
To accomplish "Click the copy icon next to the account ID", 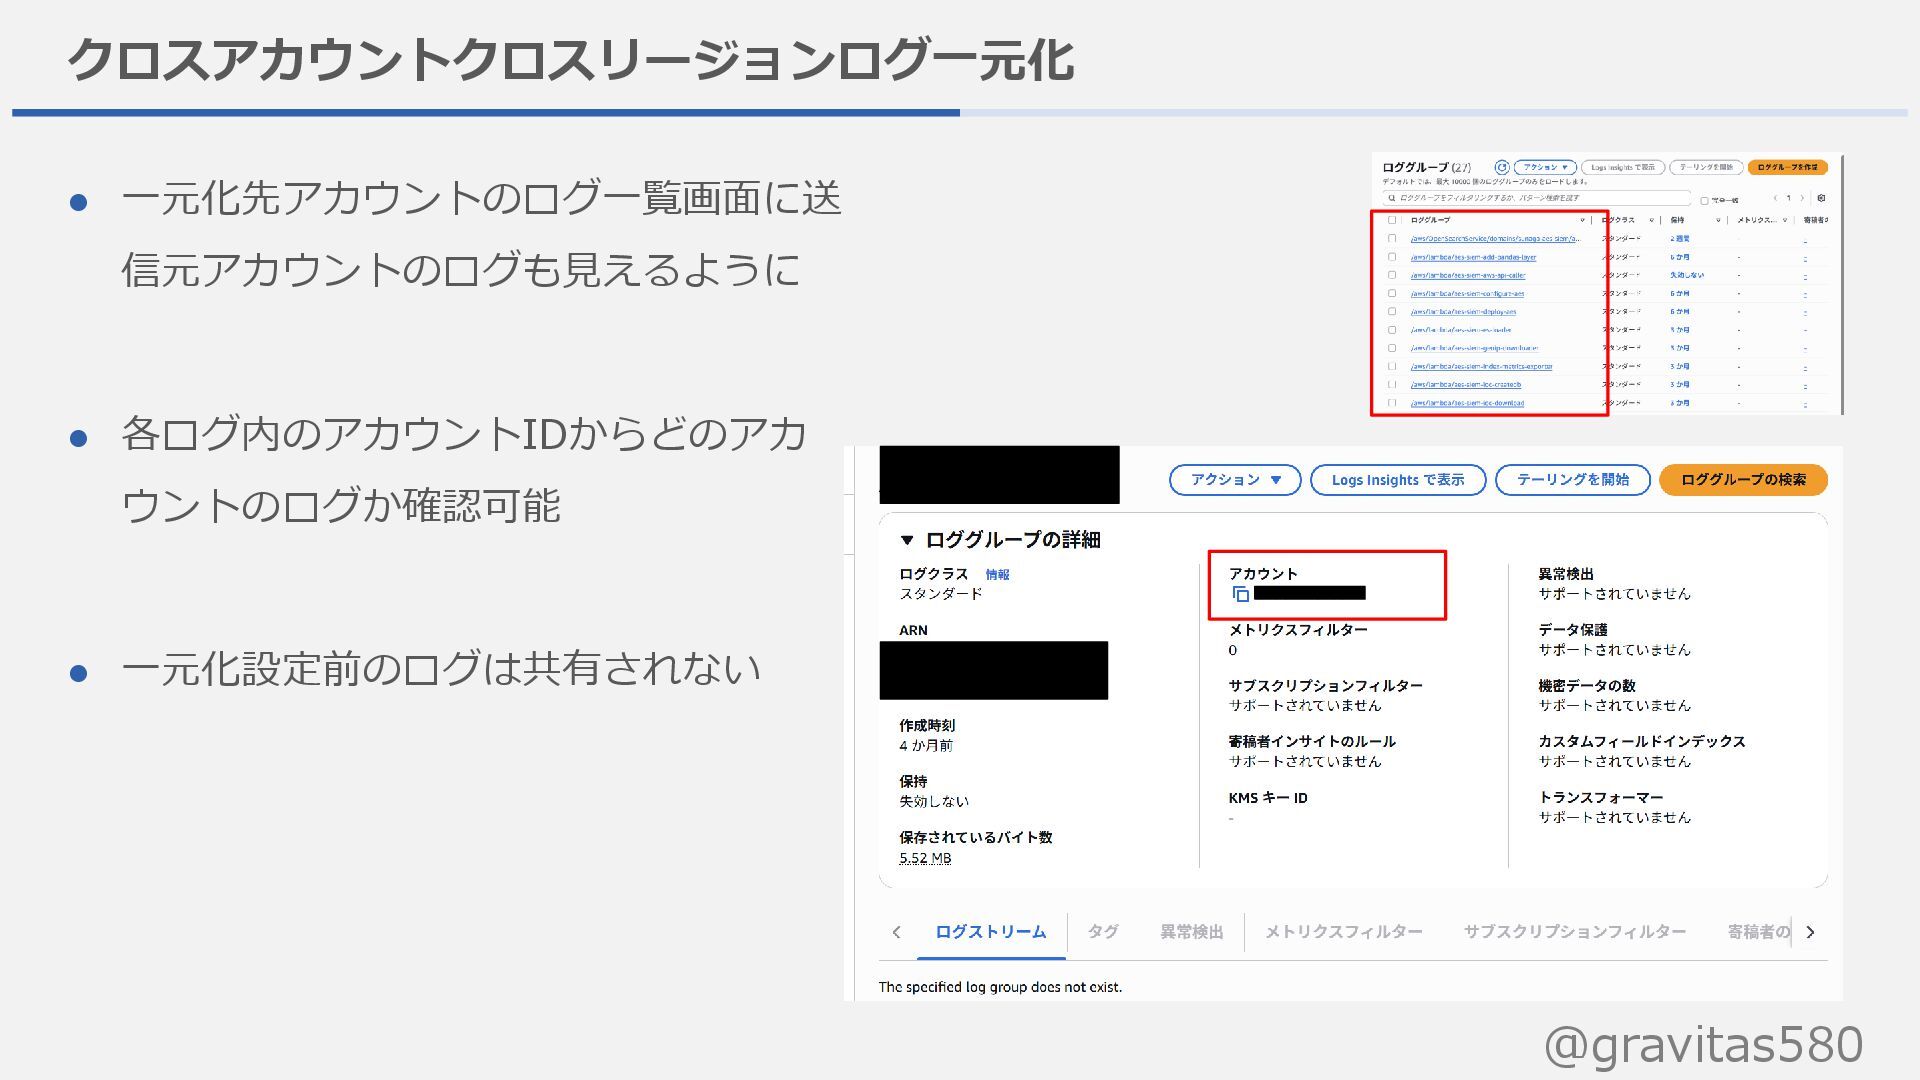I will 1241,594.
